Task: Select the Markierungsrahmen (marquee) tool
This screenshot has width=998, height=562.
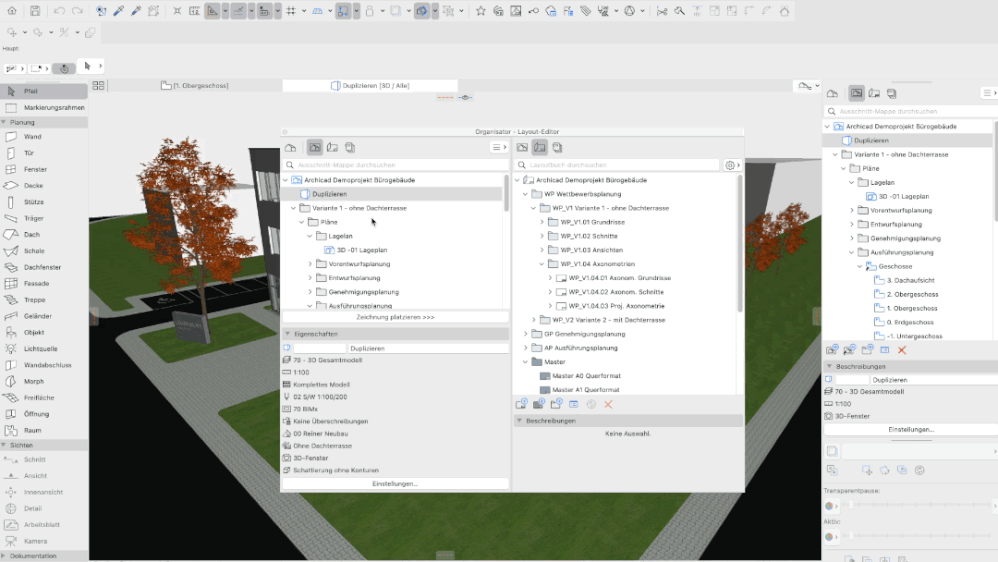Action: (54, 107)
